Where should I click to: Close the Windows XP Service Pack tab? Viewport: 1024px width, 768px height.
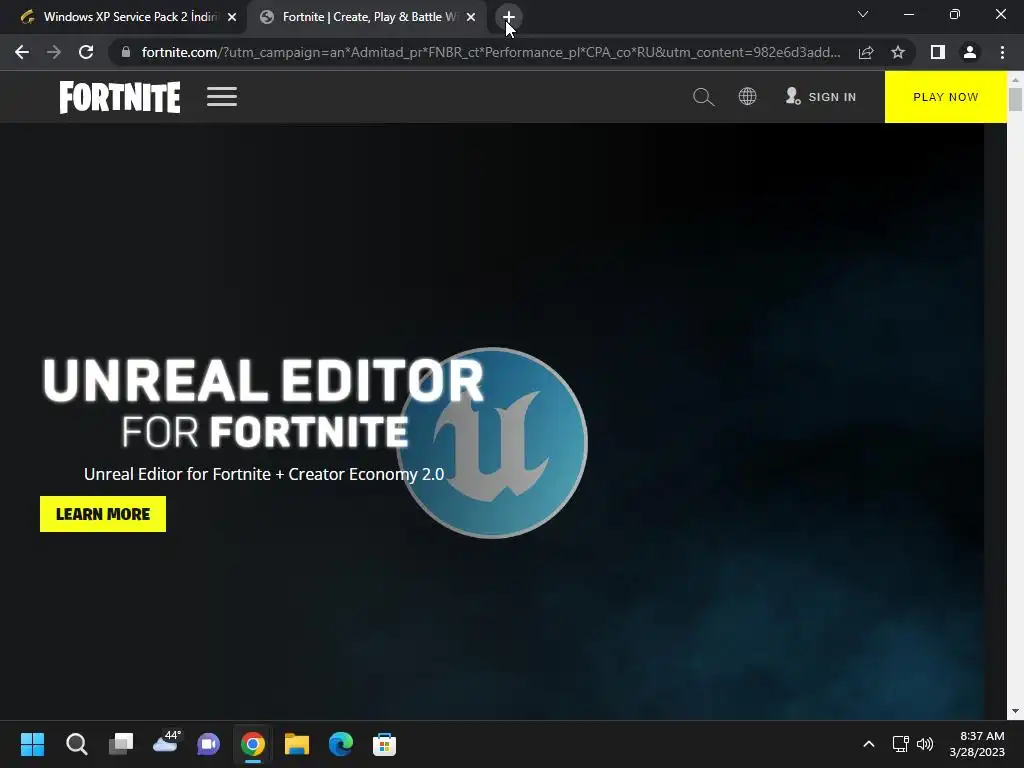tap(232, 17)
